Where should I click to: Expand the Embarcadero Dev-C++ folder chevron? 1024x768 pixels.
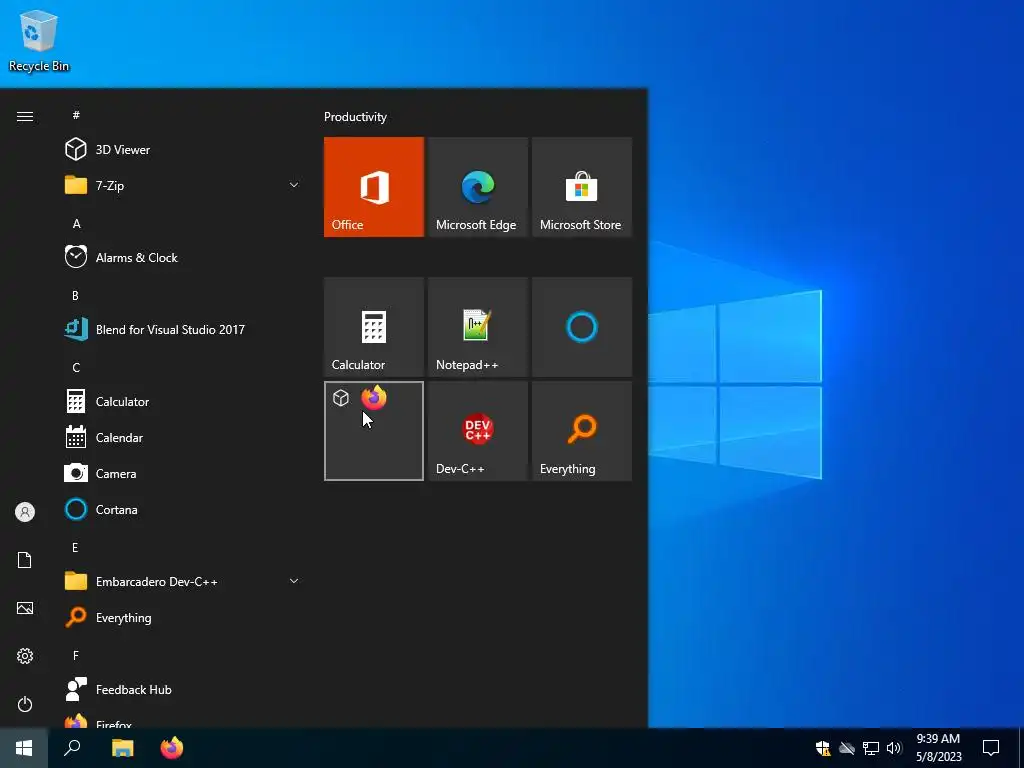(x=294, y=581)
